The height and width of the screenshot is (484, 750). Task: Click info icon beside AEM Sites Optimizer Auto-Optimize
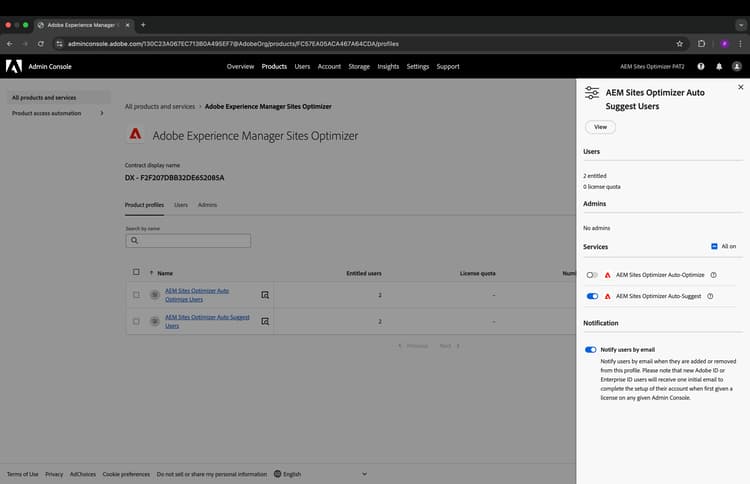(x=713, y=275)
